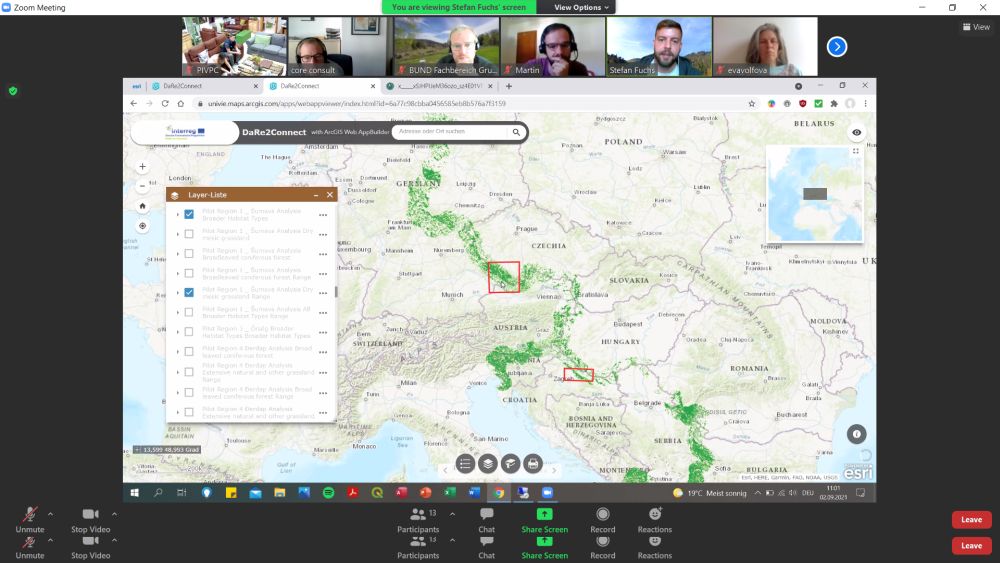Check Region 1 Šumava Dry mesic grassland layer
Viewport: 1000px width, 563px height.
(189, 234)
